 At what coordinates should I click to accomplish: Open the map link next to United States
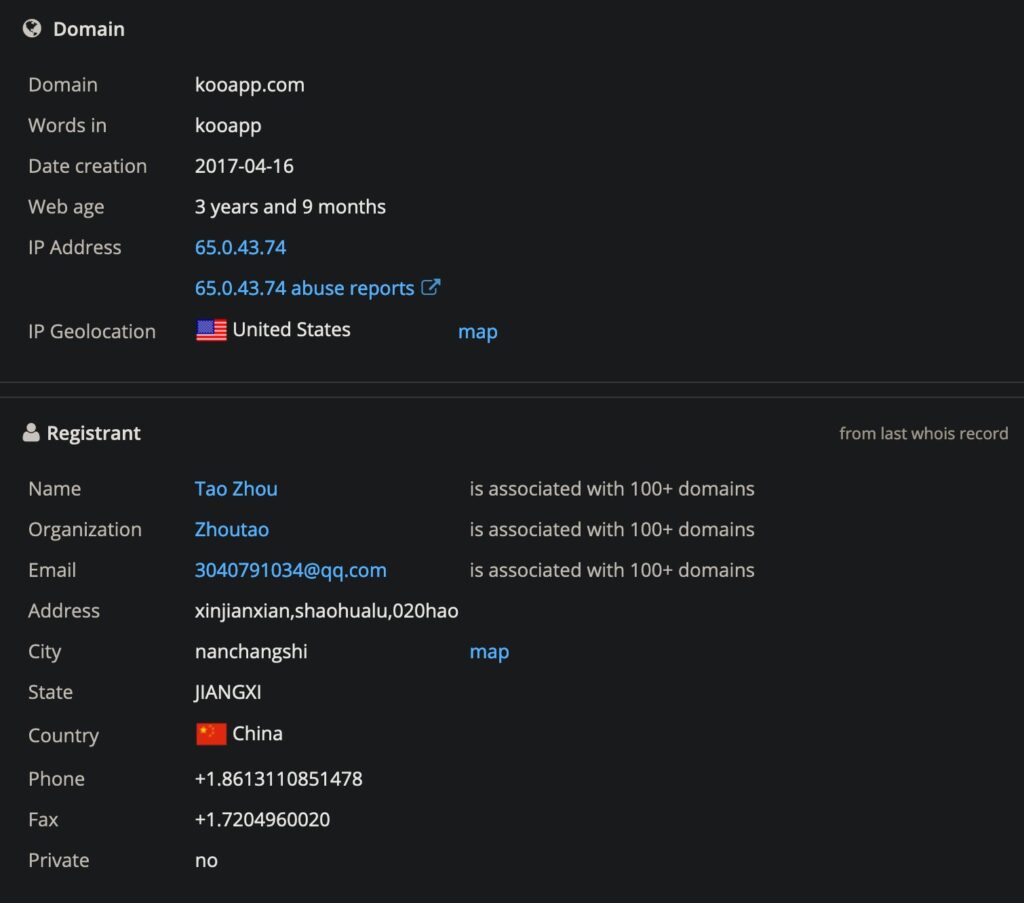(x=477, y=332)
